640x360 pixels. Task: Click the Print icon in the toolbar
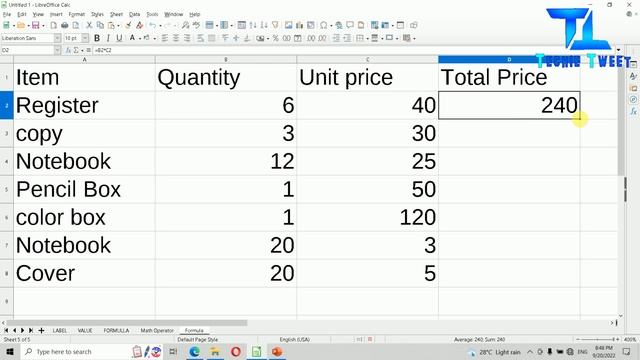coord(64,25)
